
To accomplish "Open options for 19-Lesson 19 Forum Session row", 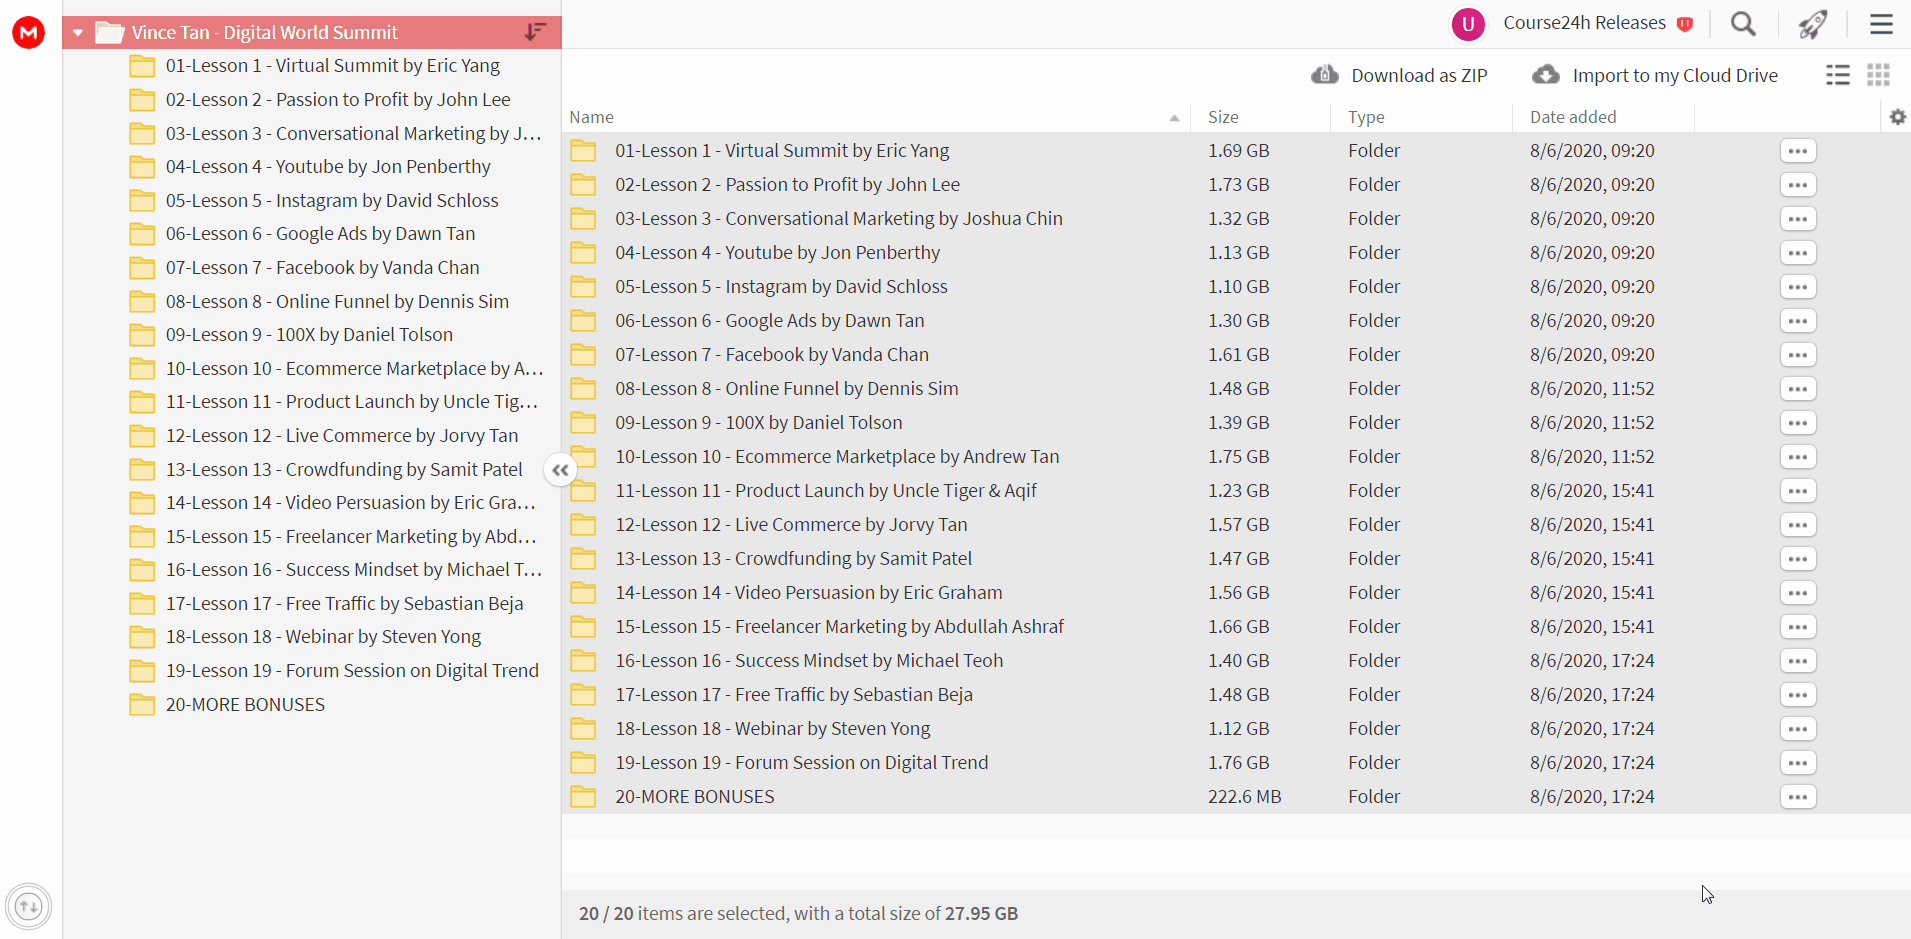I will tap(1798, 763).
